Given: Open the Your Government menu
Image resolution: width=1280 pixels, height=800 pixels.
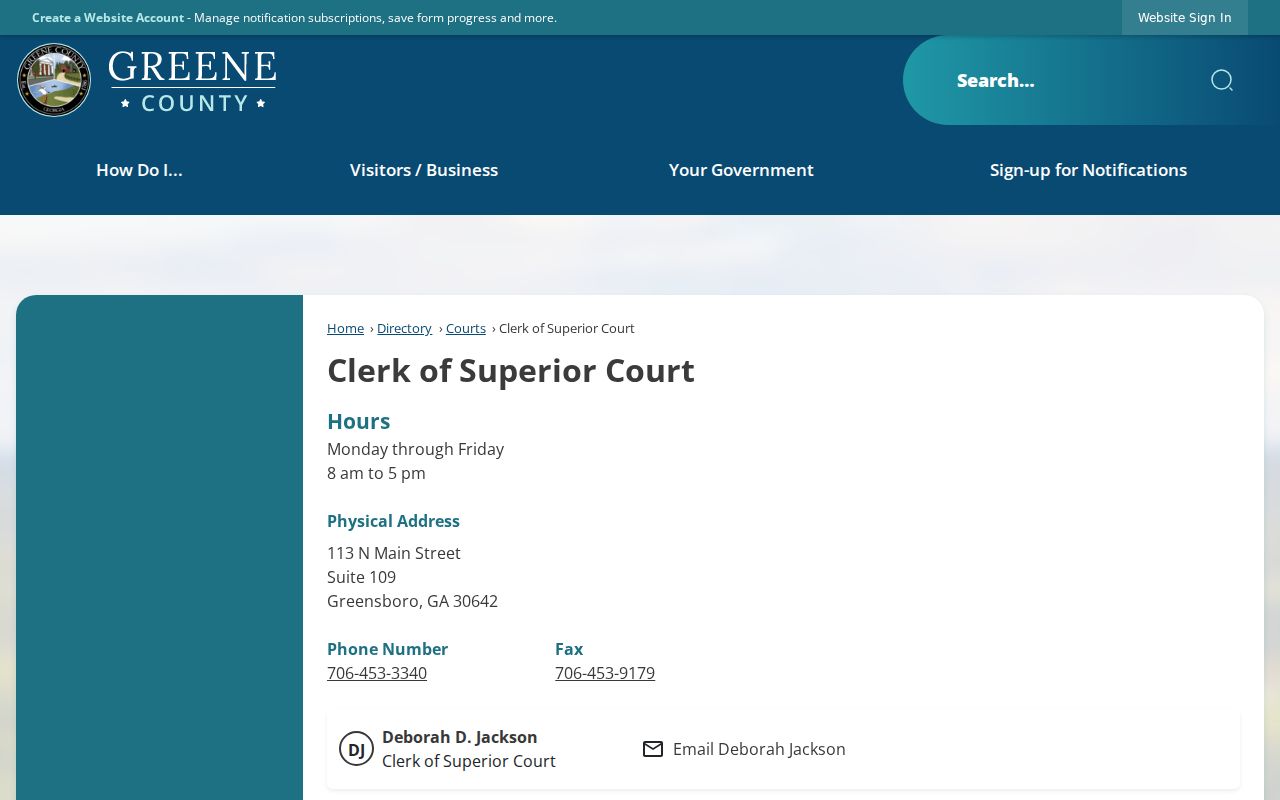Looking at the screenshot, I should click(x=741, y=170).
